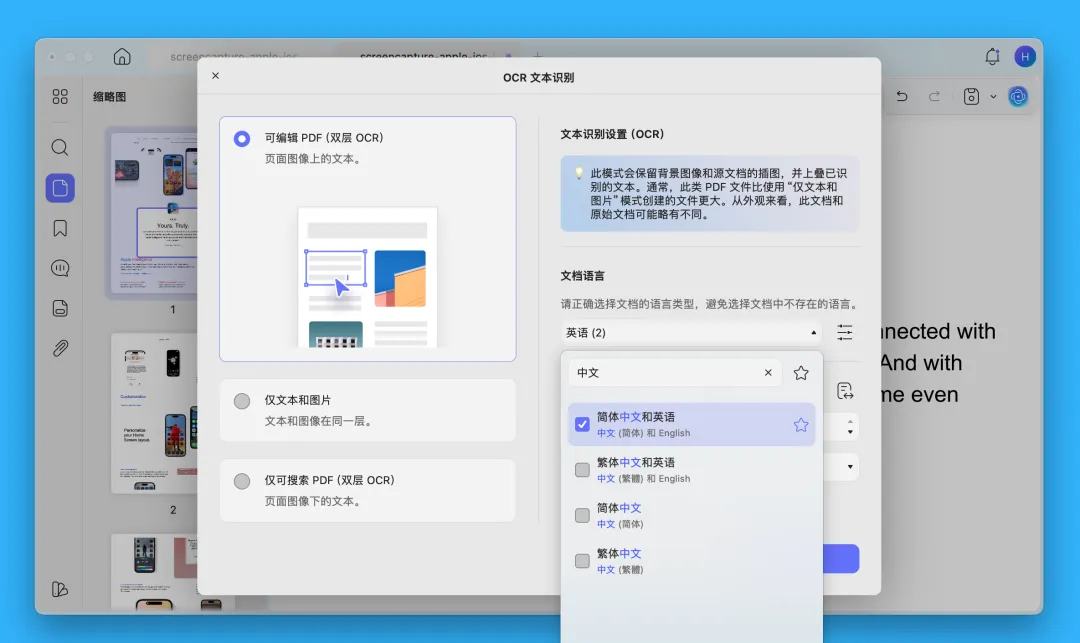This screenshot has height=643, width=1080.
Task: Check the 简体中文 (简体) only checkbox
Action: 582,515
